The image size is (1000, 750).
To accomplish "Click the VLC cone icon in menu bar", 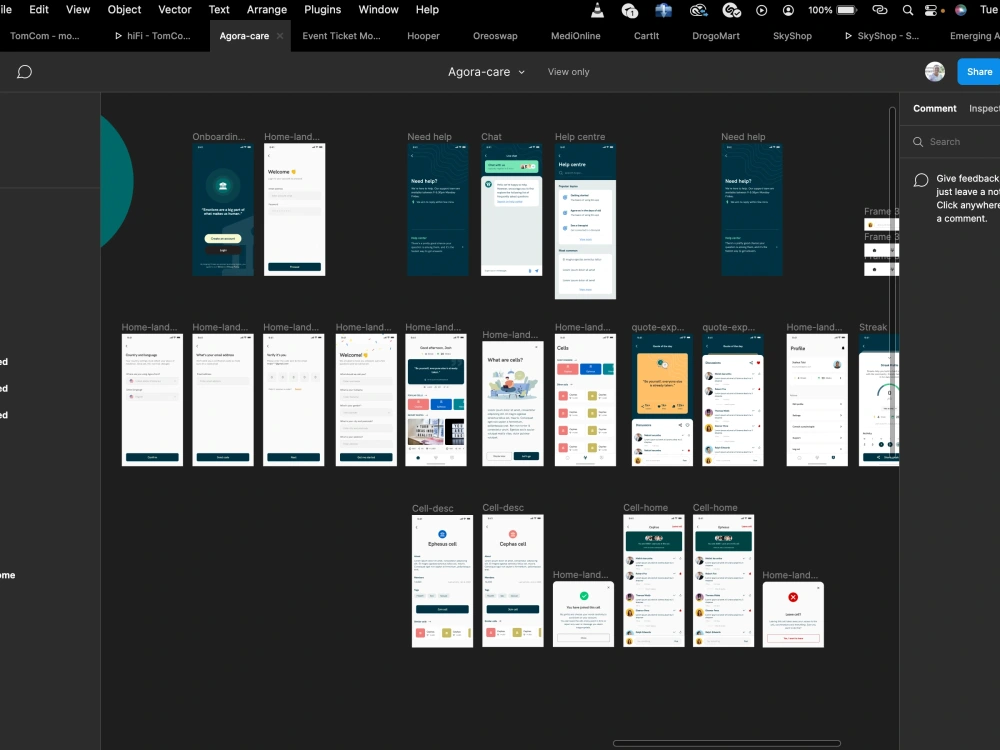I will point(598,10).
